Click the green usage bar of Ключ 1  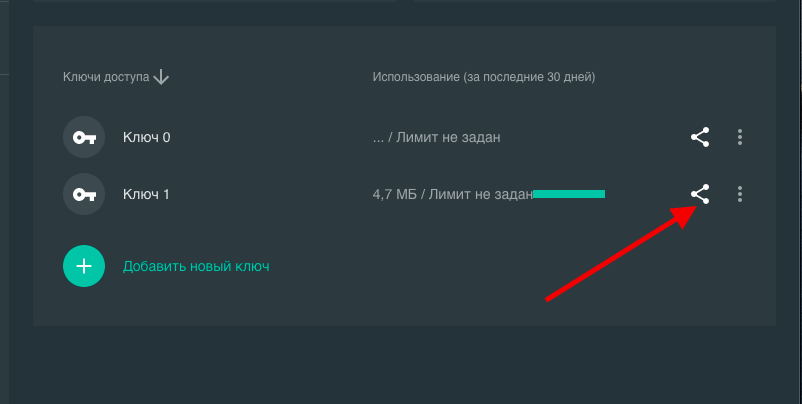pos(569,194)
